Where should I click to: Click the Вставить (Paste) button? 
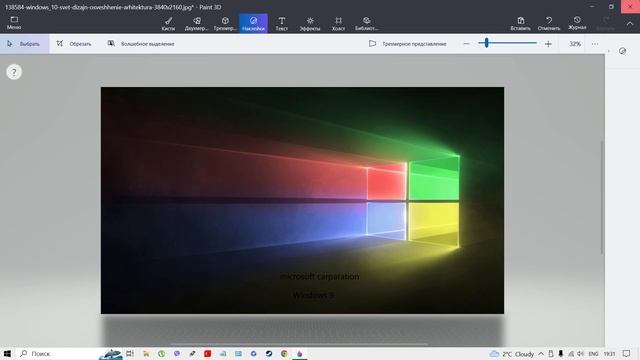coord(520,24)
